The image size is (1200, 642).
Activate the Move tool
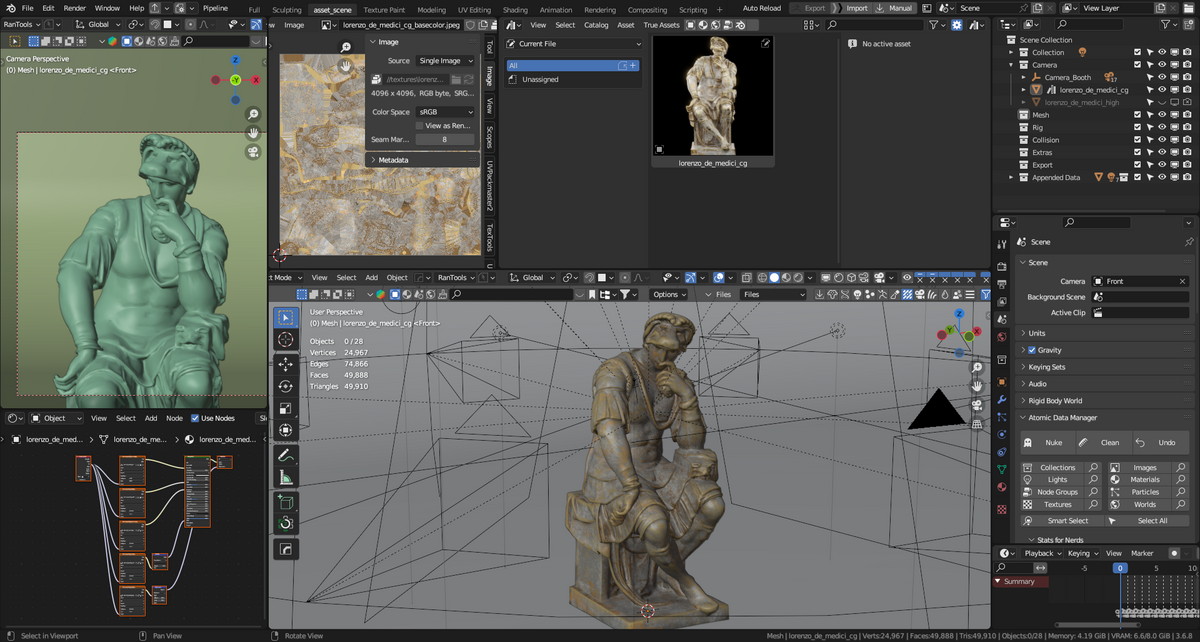pos(286,365)
